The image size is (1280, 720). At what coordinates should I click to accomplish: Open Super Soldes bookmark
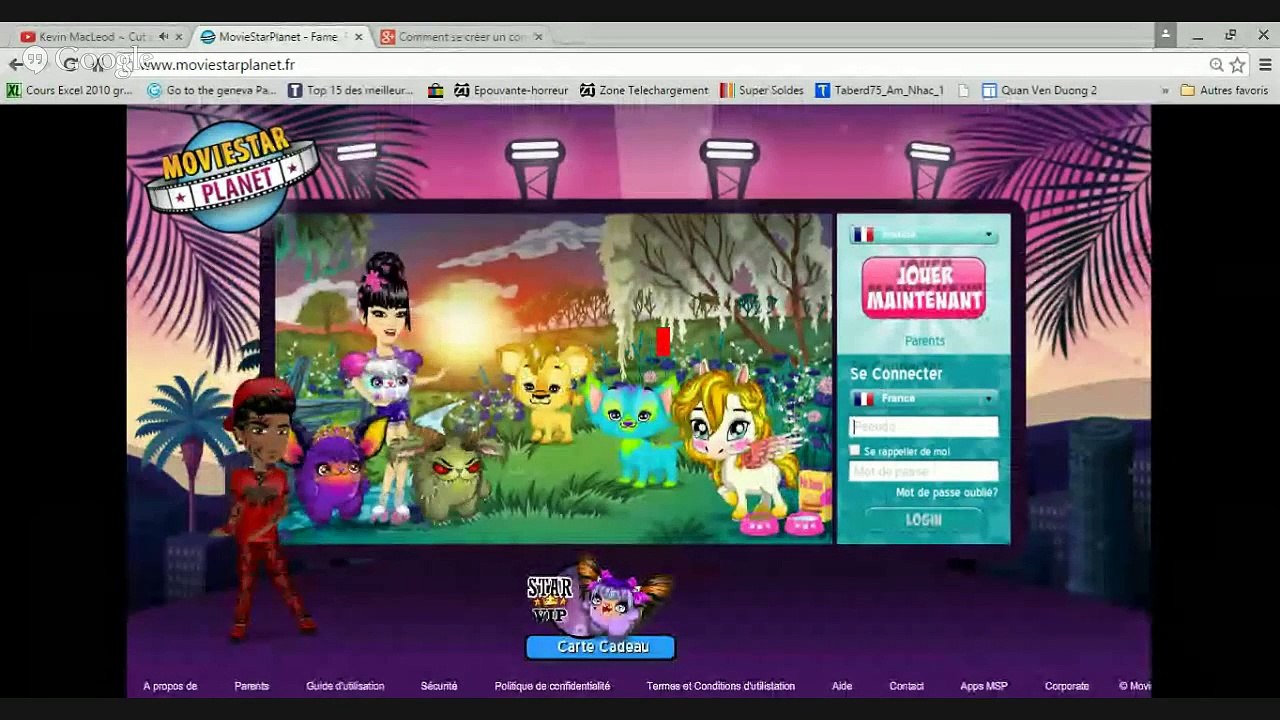click(761, 90)
